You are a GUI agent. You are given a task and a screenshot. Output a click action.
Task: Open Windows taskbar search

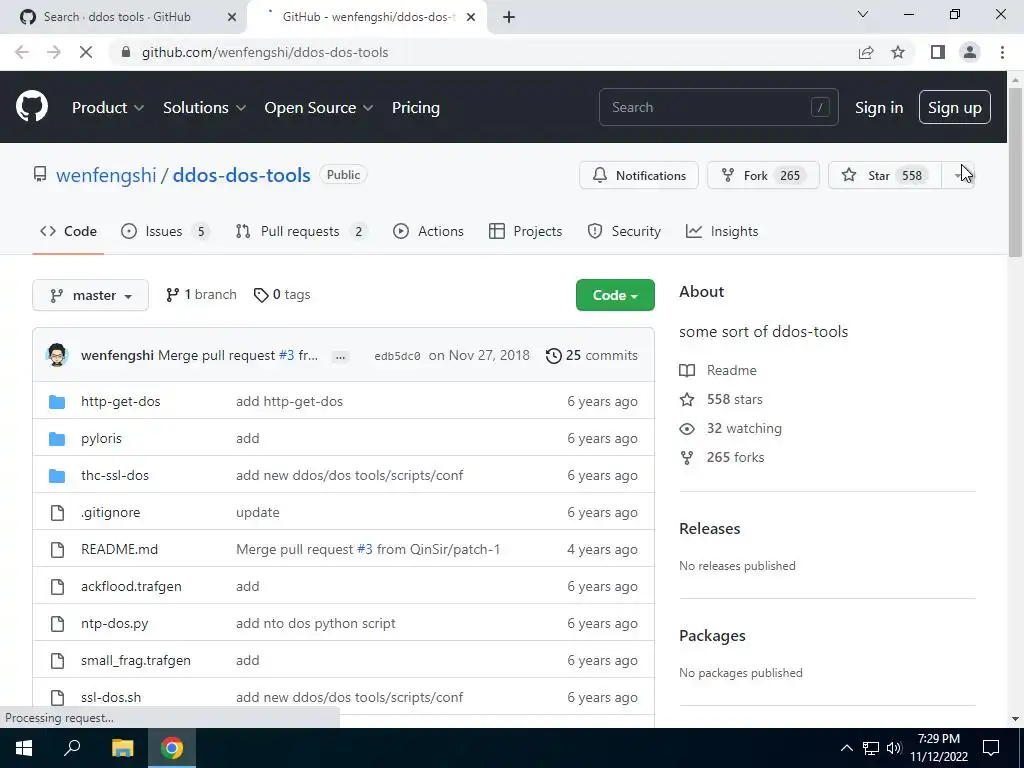tap(72, 748)
